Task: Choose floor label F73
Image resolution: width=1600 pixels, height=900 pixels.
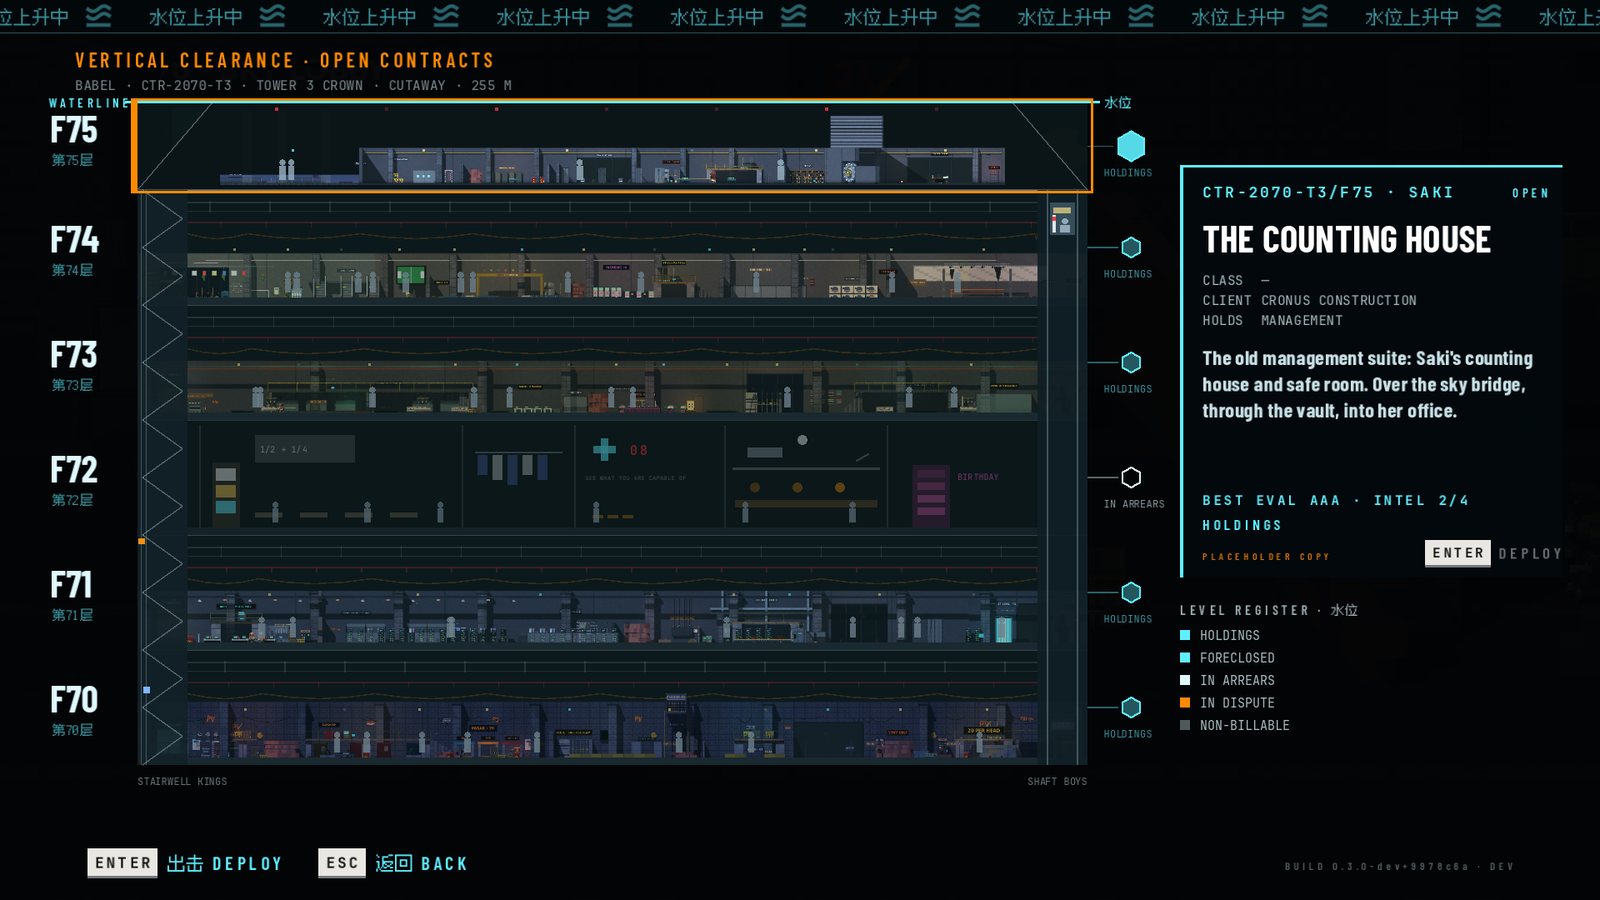Action: [74, 355]
